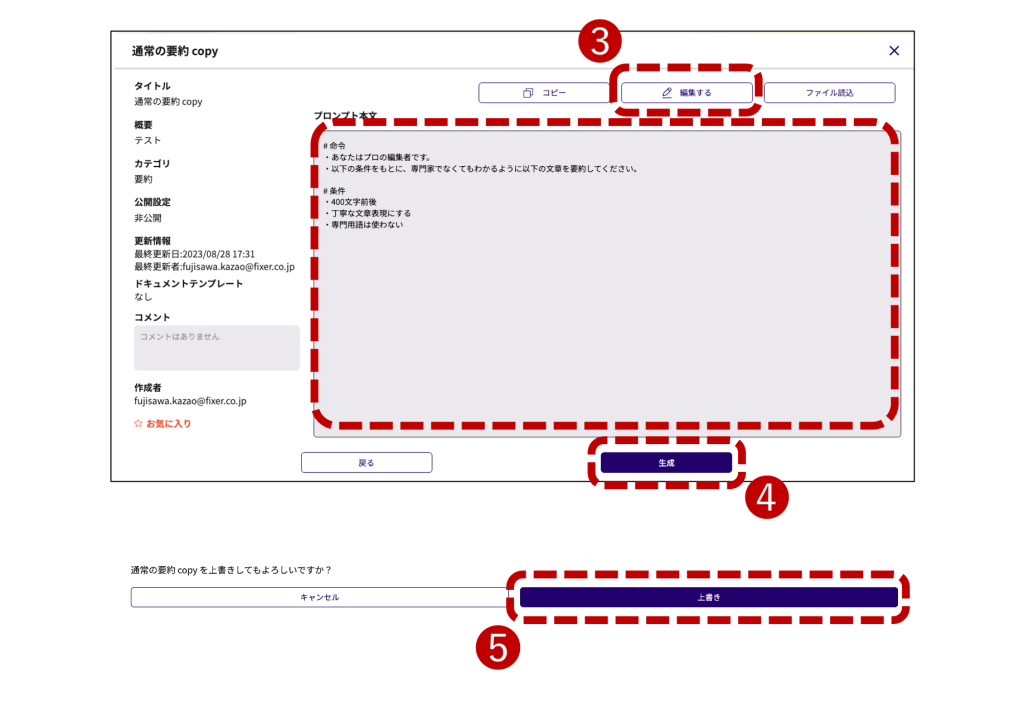1024x707 pixels.
Task: Cancel the overwrite with キャンセル
Action: point(319,597)
